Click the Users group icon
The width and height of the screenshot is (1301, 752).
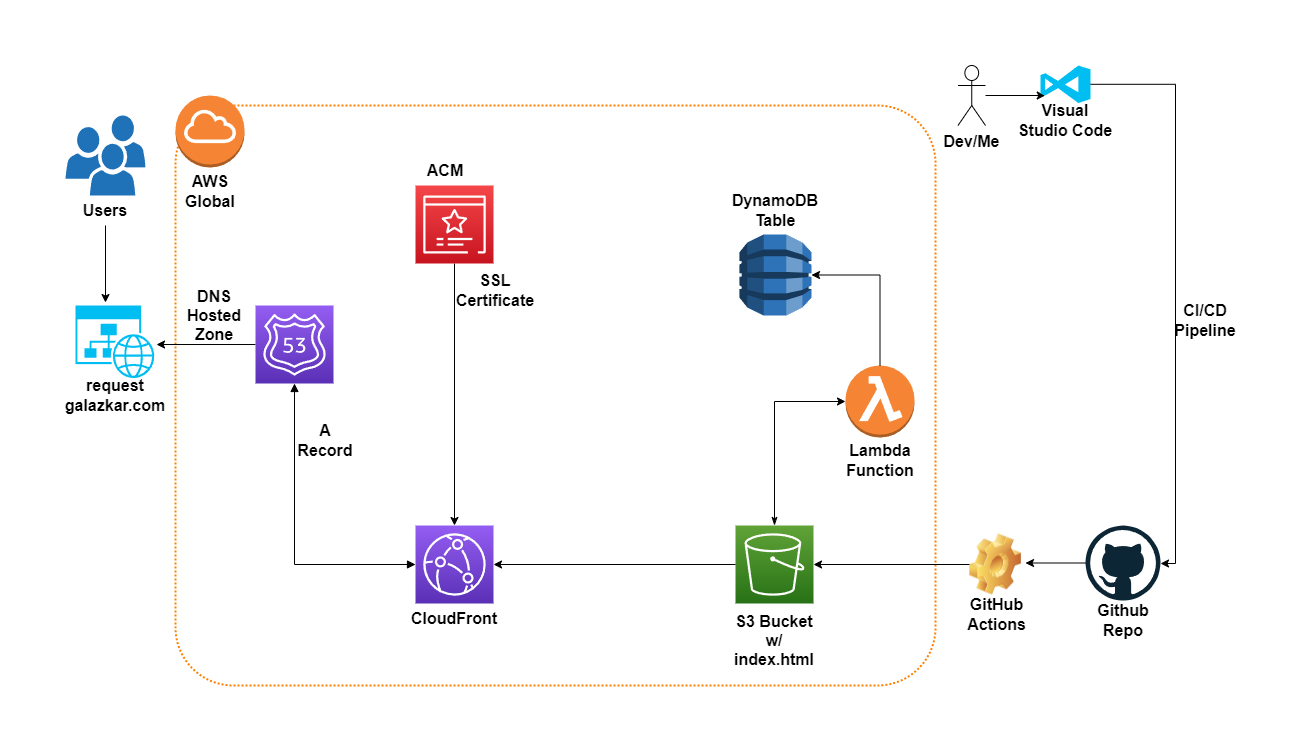[x=105, y=155]
